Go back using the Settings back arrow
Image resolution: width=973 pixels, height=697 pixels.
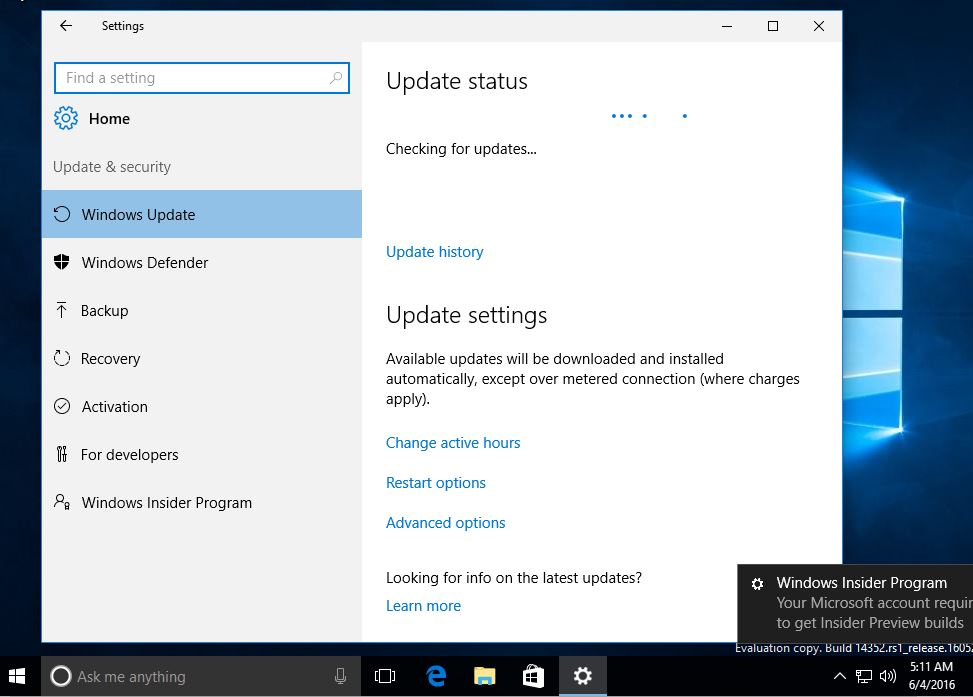coord(66,25)
